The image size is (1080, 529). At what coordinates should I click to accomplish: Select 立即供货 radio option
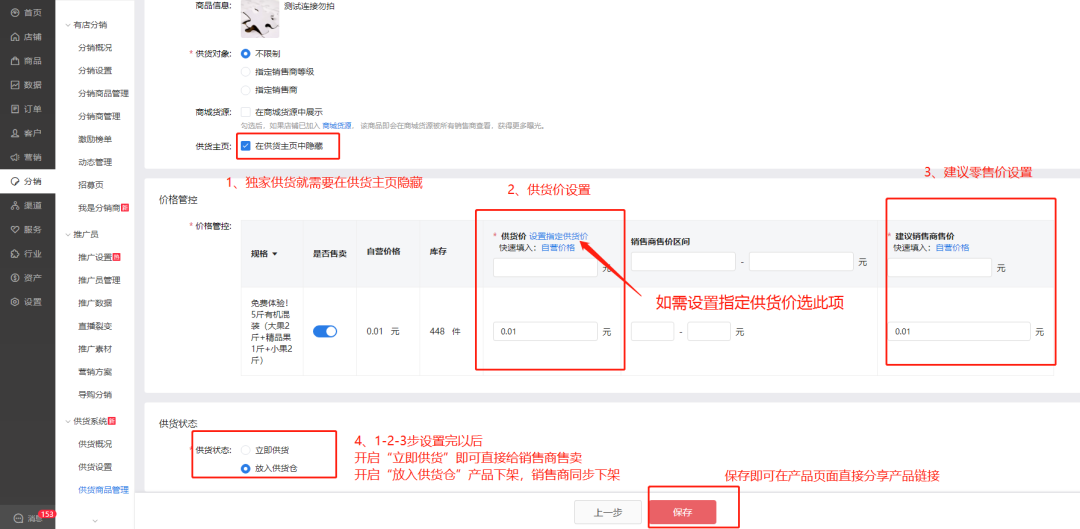[246, 450]
